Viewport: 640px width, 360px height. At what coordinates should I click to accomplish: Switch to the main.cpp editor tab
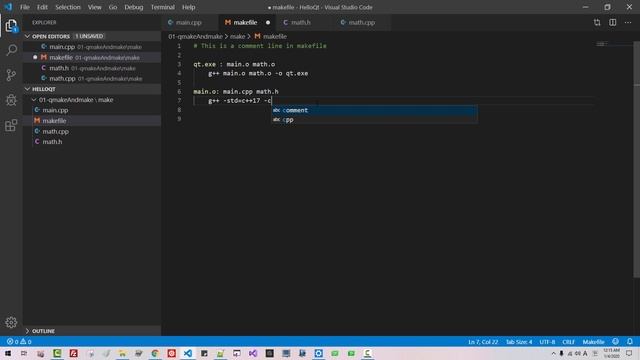point(190,22)
